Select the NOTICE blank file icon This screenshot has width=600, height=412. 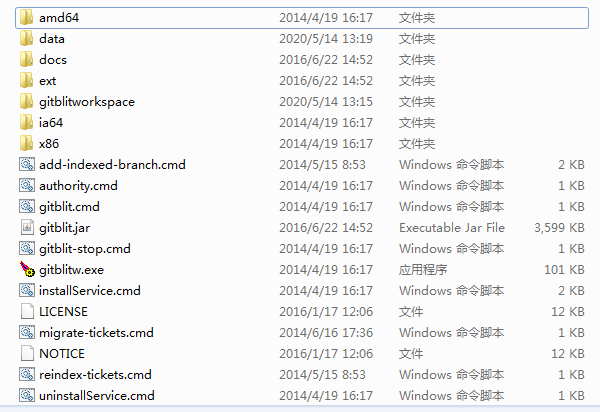tap(27, 353)
